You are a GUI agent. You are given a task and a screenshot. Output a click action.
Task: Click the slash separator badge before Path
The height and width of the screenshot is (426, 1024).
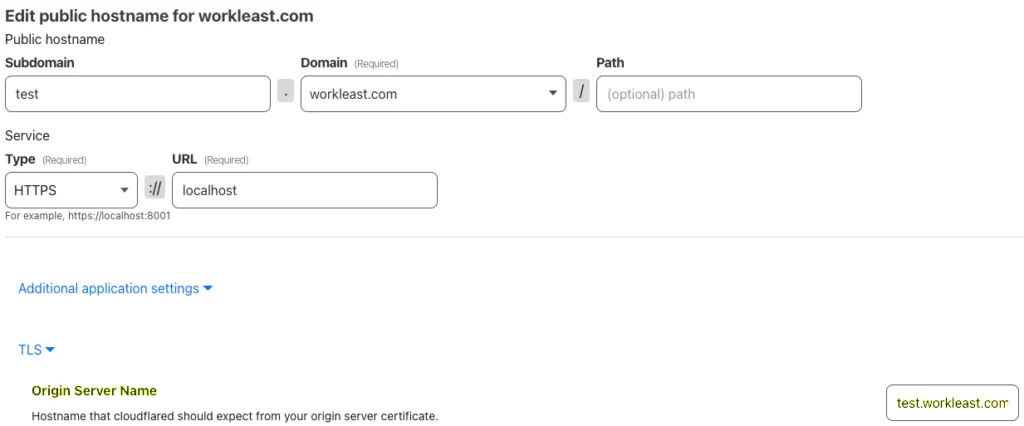(x=581, y=90)
